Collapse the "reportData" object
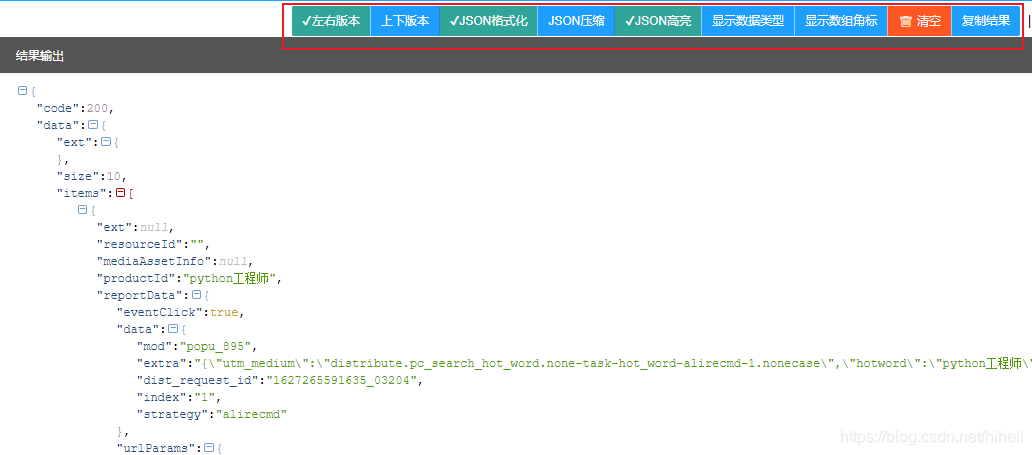Image resolution: width=1032 pixels, height=455 pixels. coord(196,295)
